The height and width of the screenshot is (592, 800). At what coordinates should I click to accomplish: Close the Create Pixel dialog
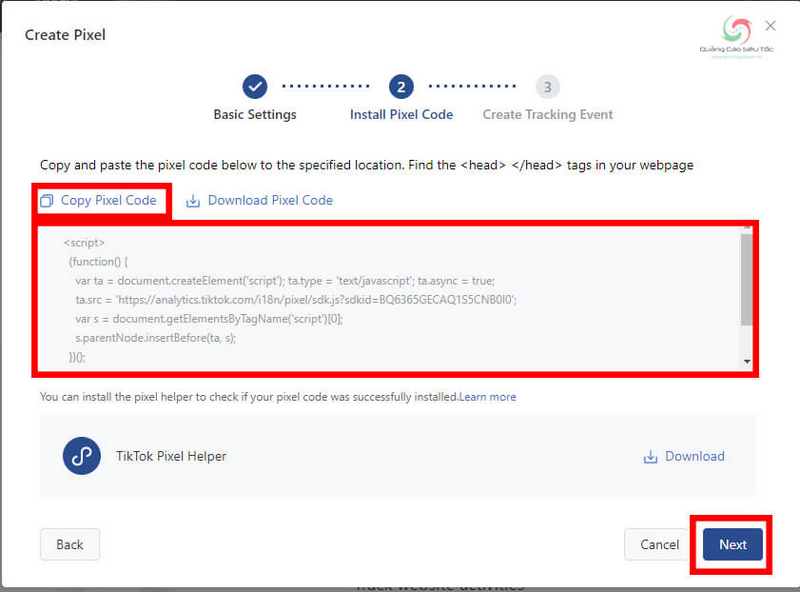pos(770,26)
